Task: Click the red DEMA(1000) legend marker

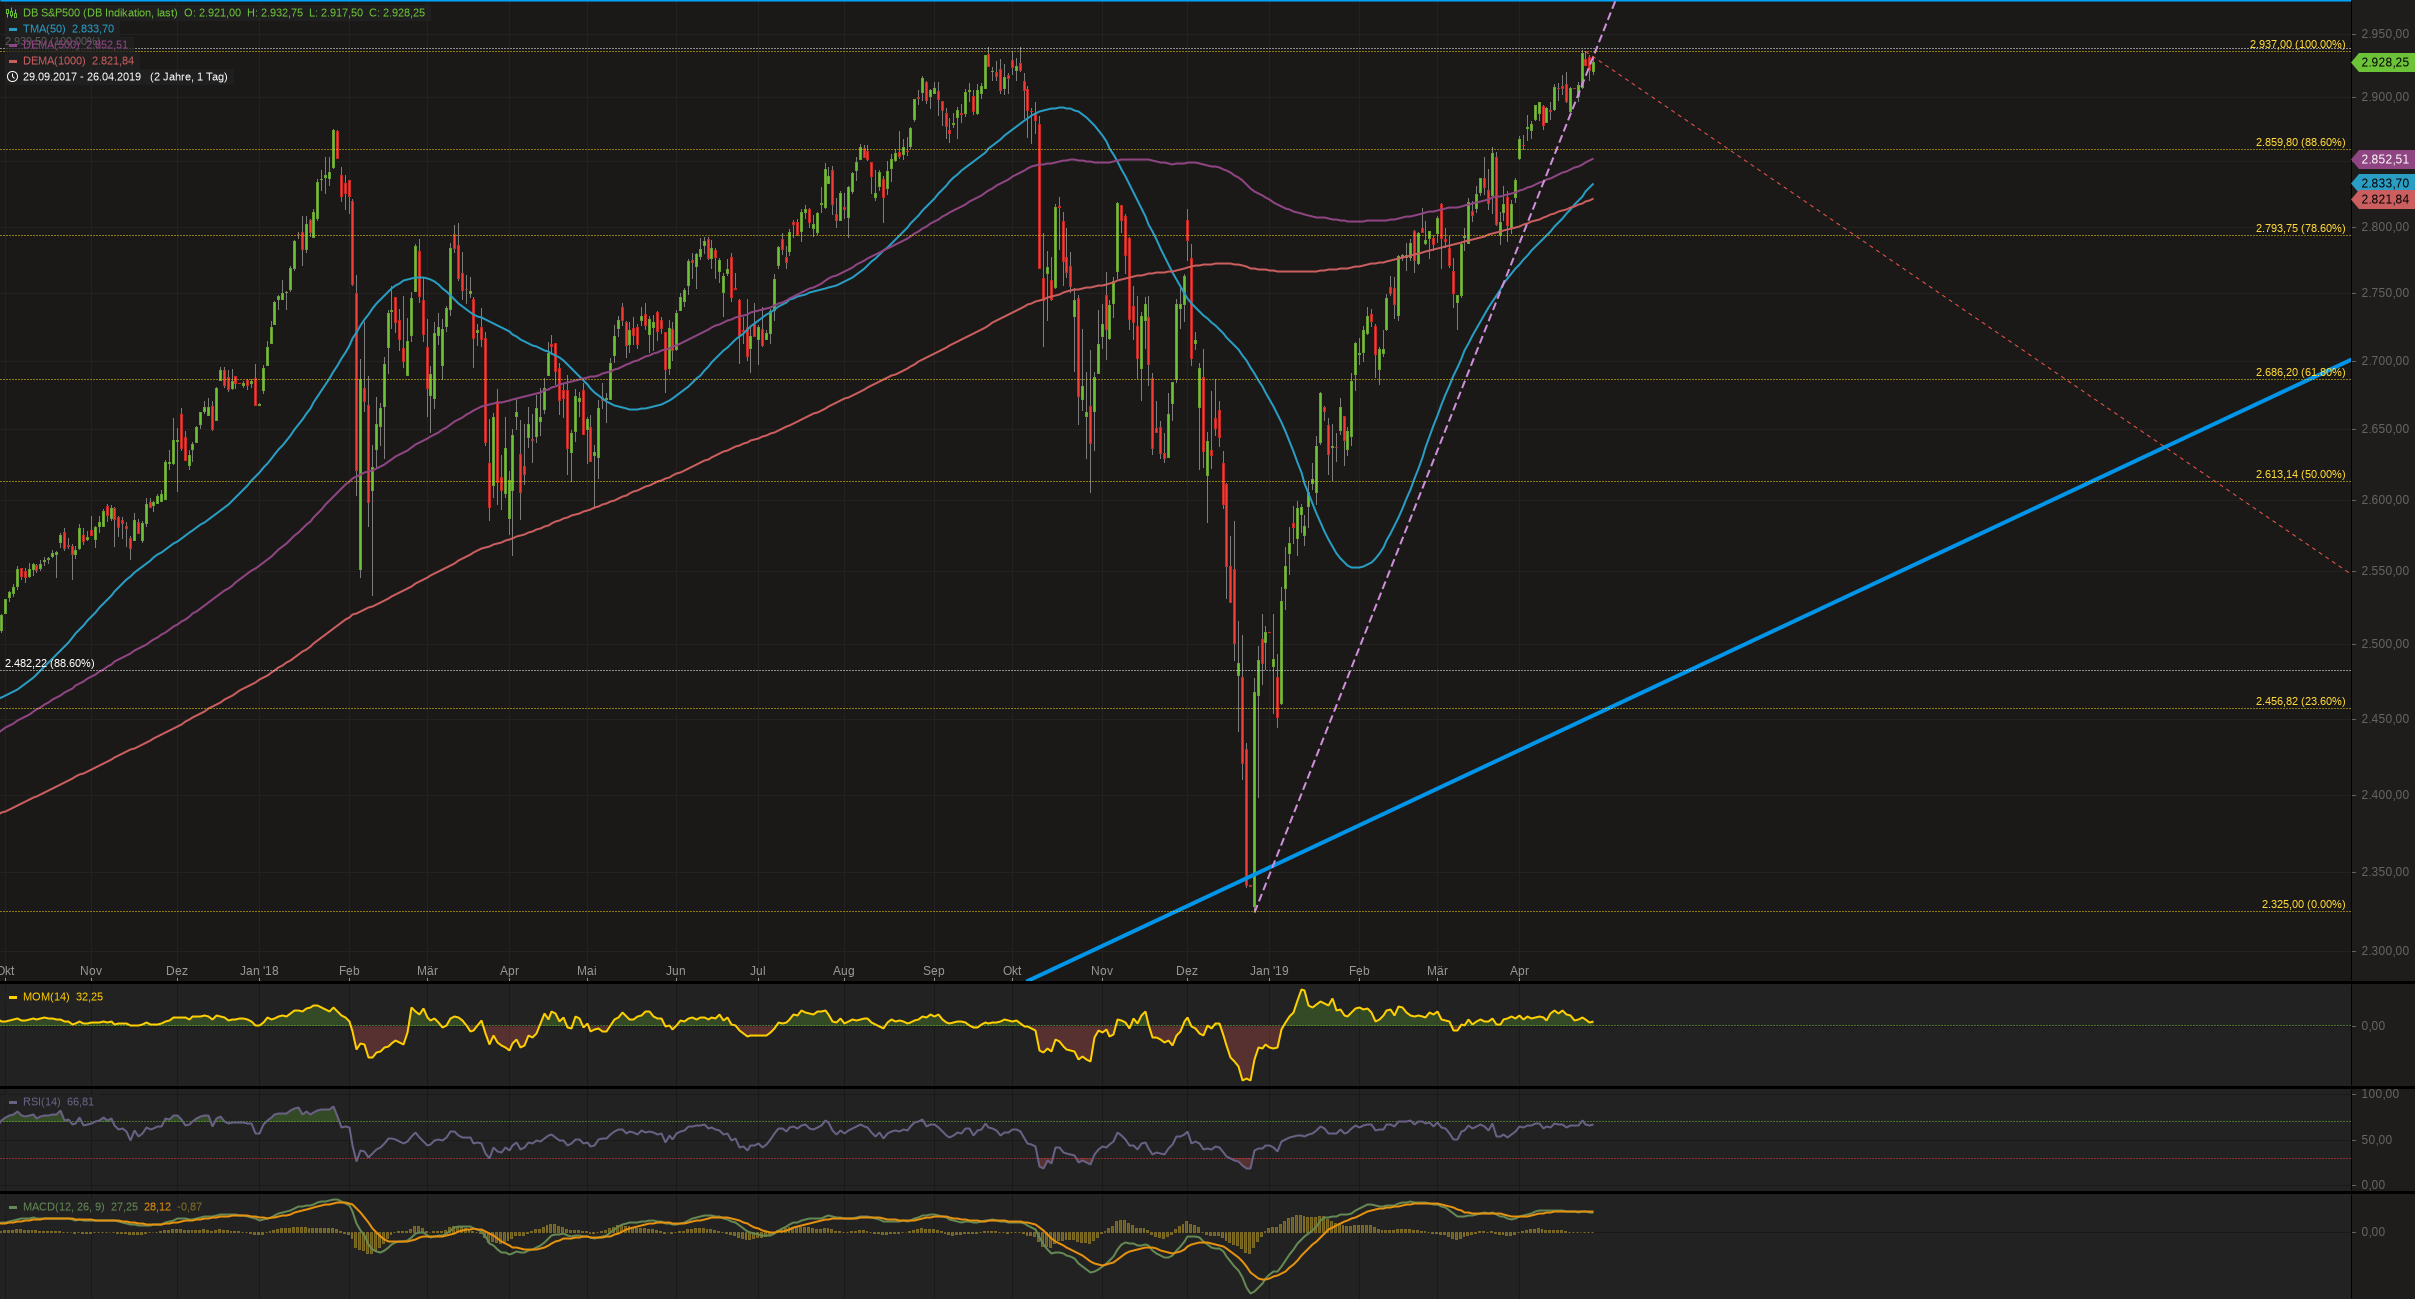Action: 13,61
